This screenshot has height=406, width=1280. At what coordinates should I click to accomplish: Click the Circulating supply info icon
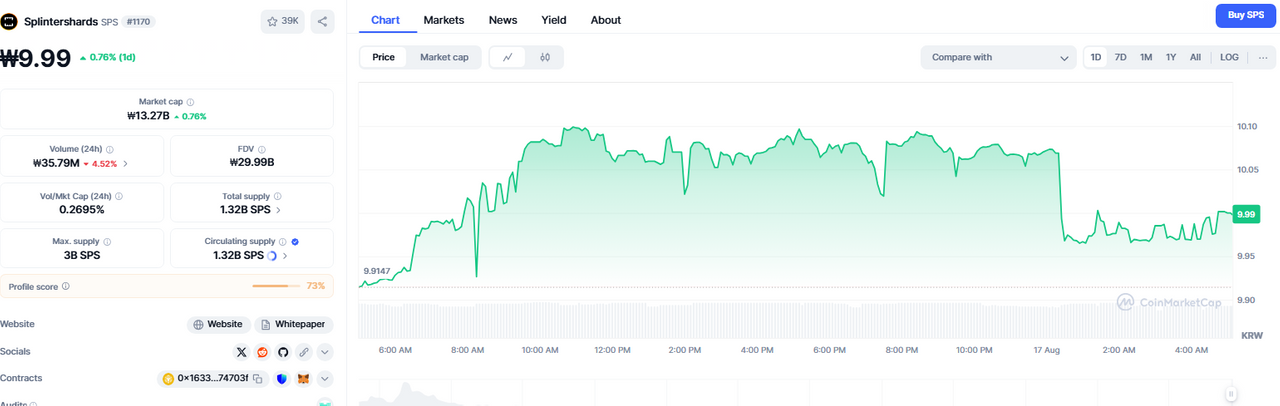point(283,242)
